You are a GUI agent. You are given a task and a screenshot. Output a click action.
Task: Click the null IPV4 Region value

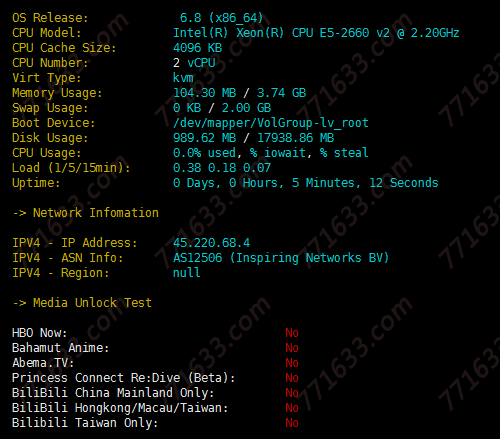tap(186, 273)
